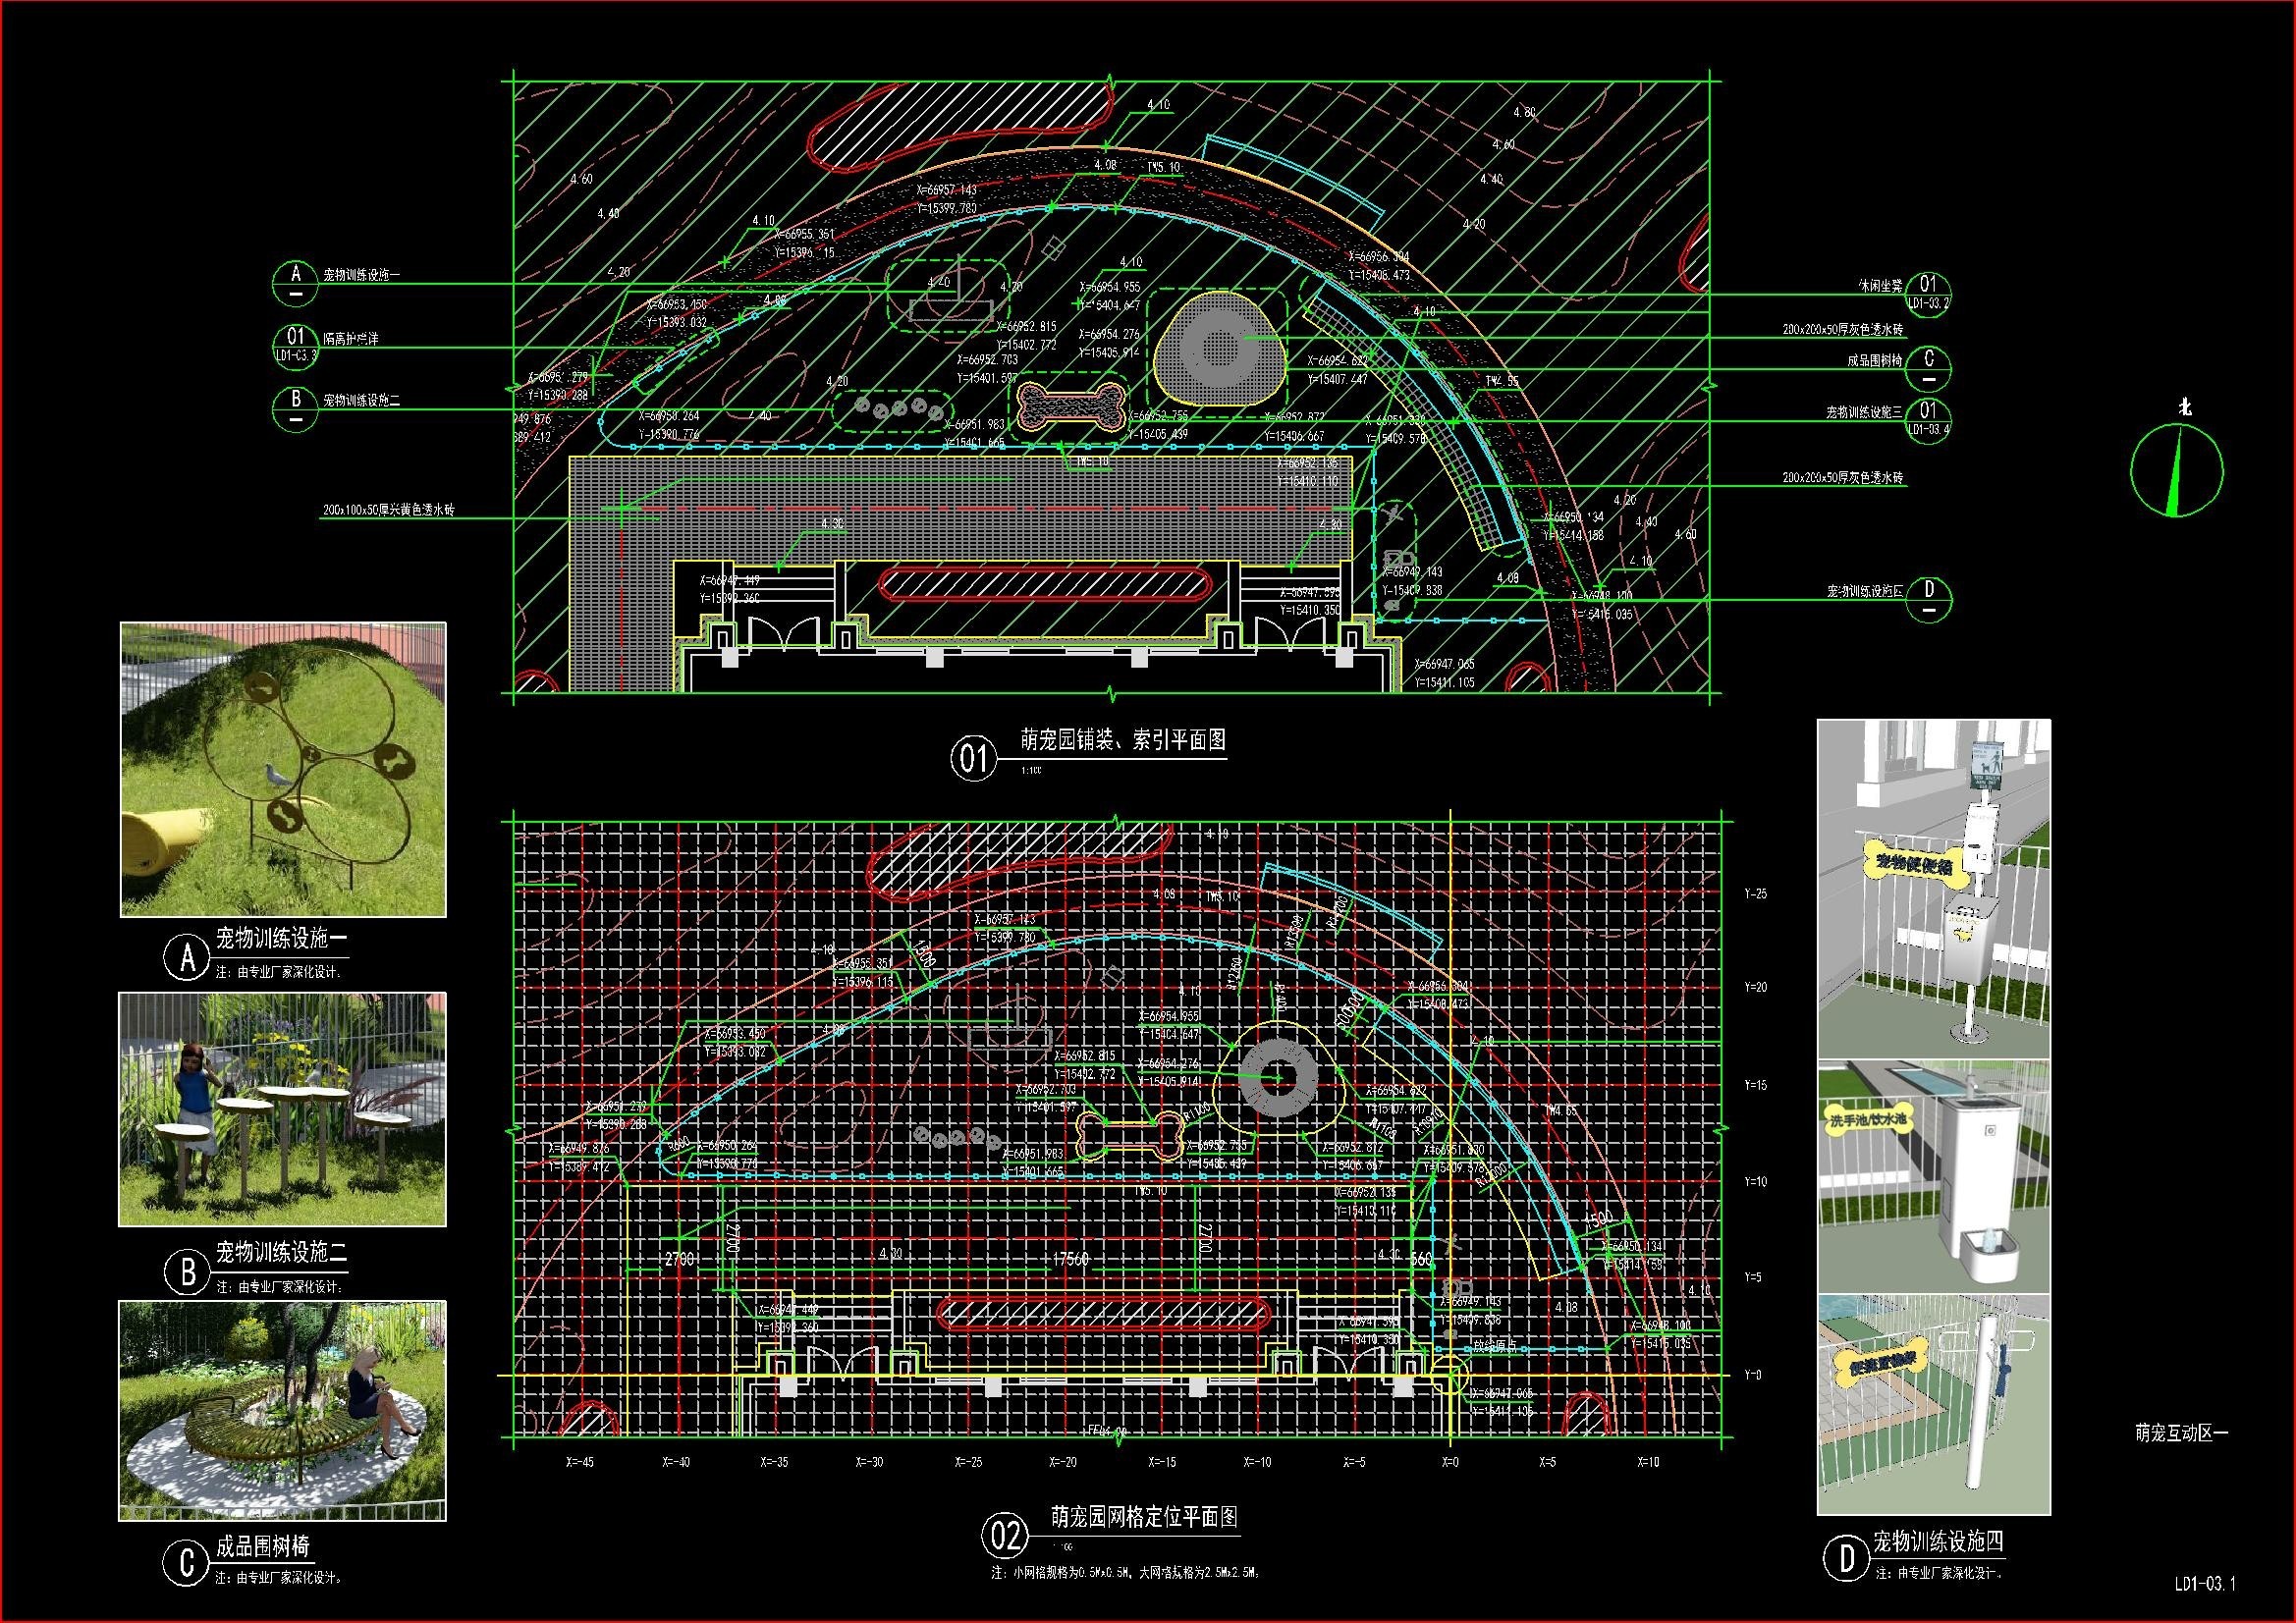2296x1623 pixels.
Task: Open the 成品围树椅 tree bench rendering thumbnail
Action: coord(283,1410)
